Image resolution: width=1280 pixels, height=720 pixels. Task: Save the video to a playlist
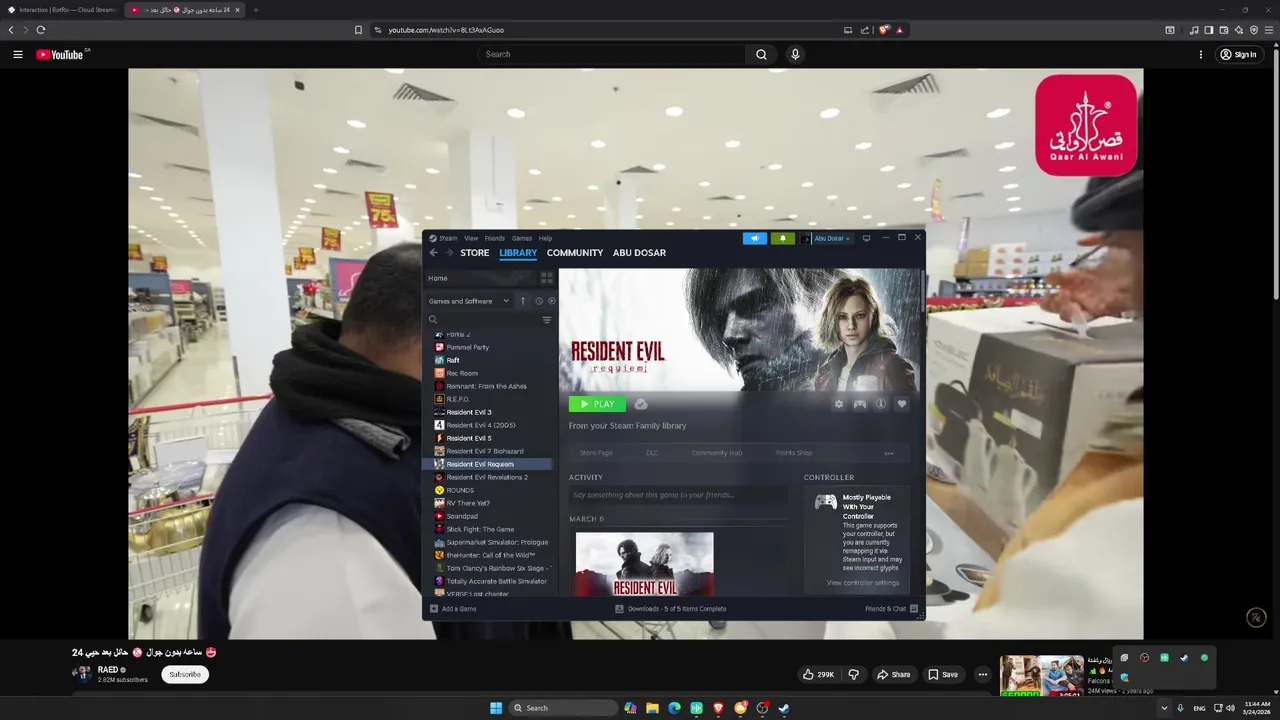[x=942, y=674]
